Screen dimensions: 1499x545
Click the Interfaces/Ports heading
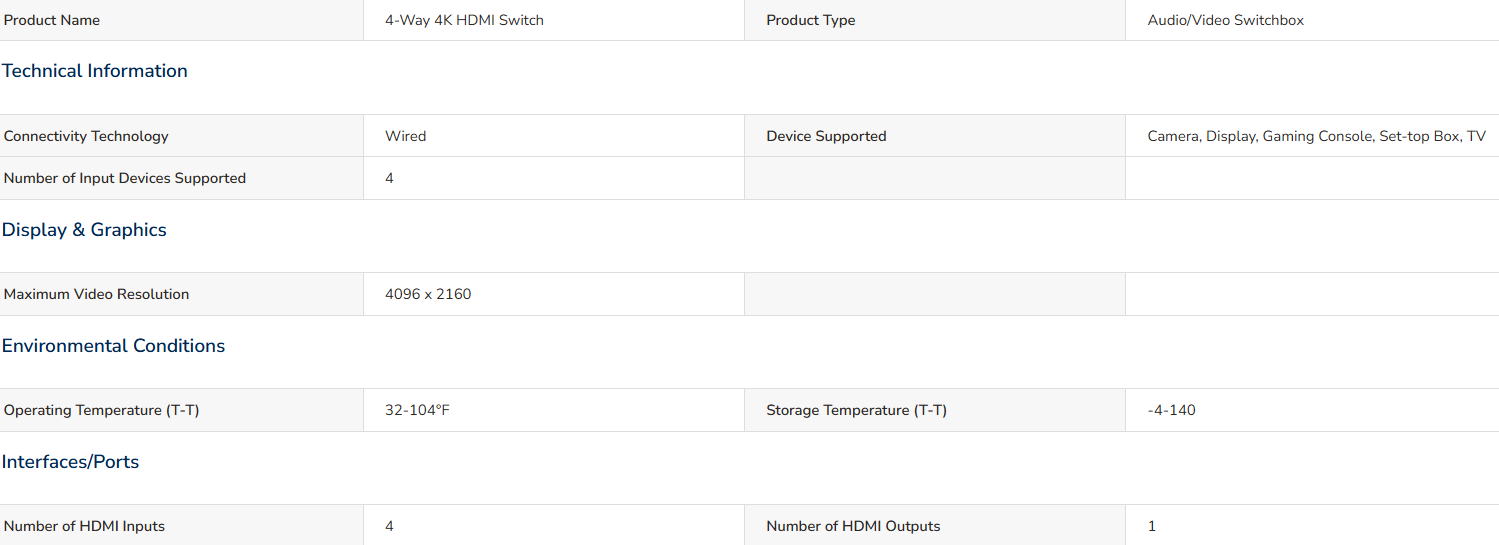[70, 462]
